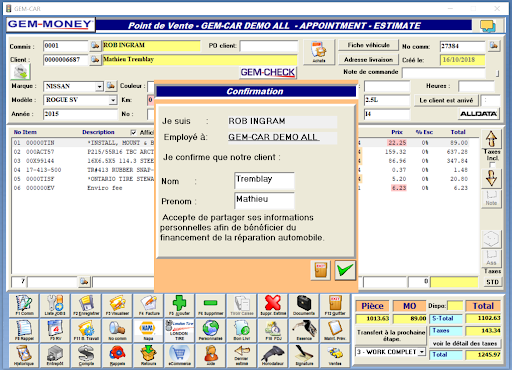The image size is (512, 370).
Task: Open Ventes car icon
Action: tap(335, 355)
